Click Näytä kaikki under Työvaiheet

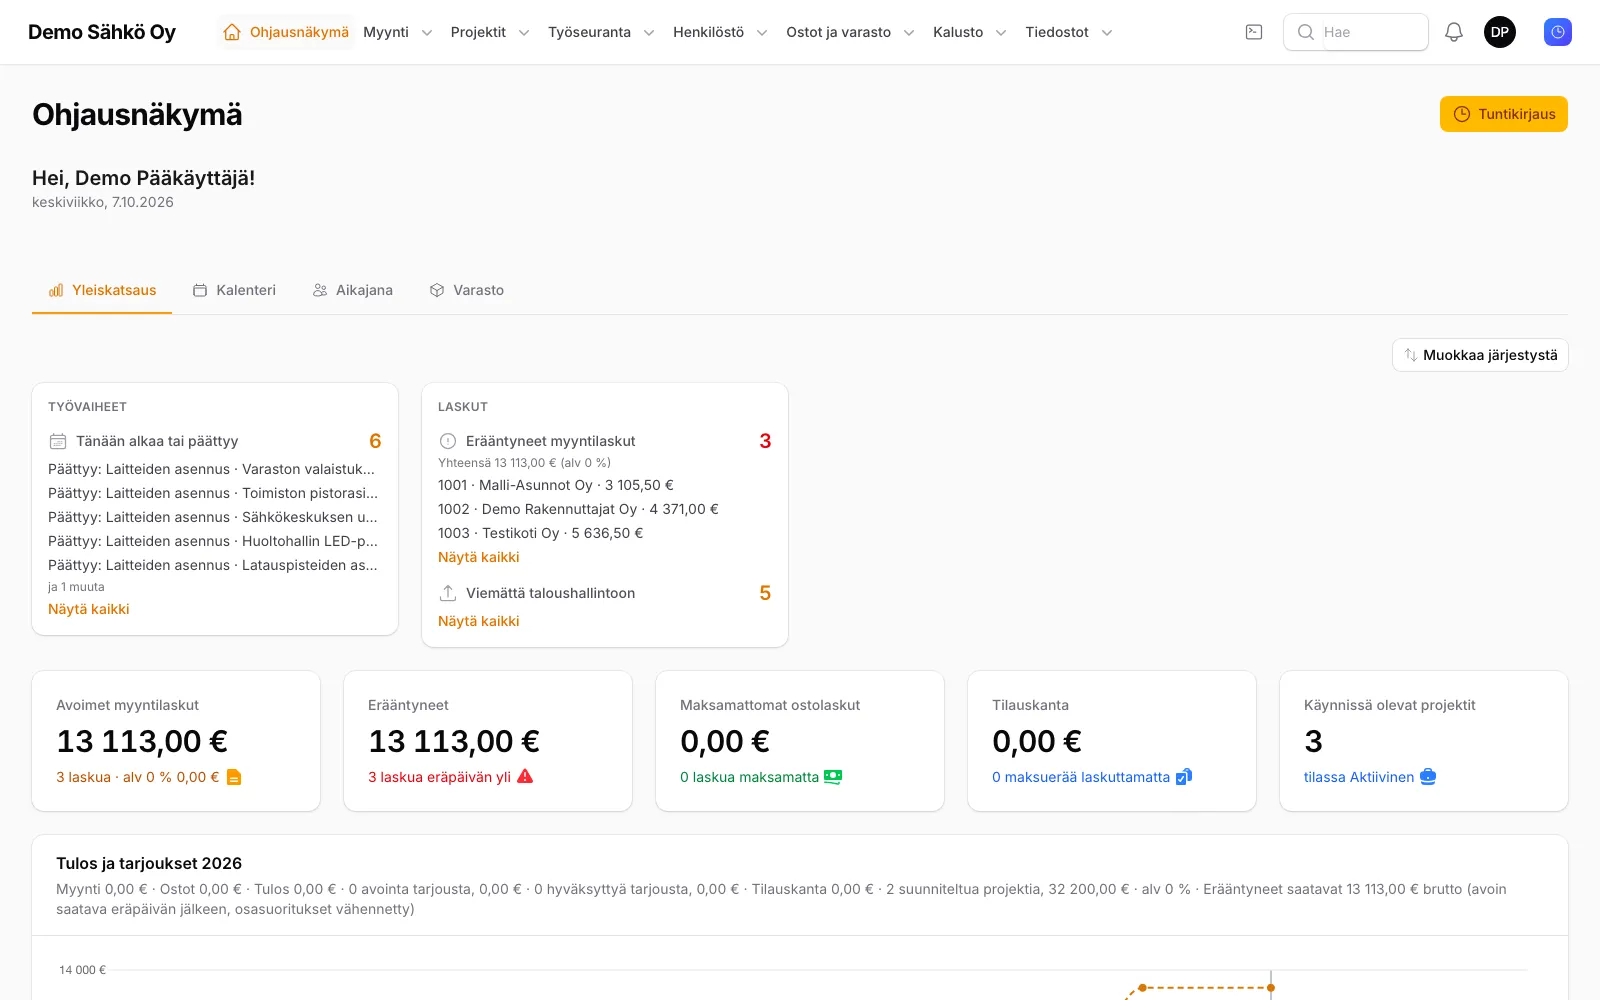pyautogui.click(x=89, y=609)
